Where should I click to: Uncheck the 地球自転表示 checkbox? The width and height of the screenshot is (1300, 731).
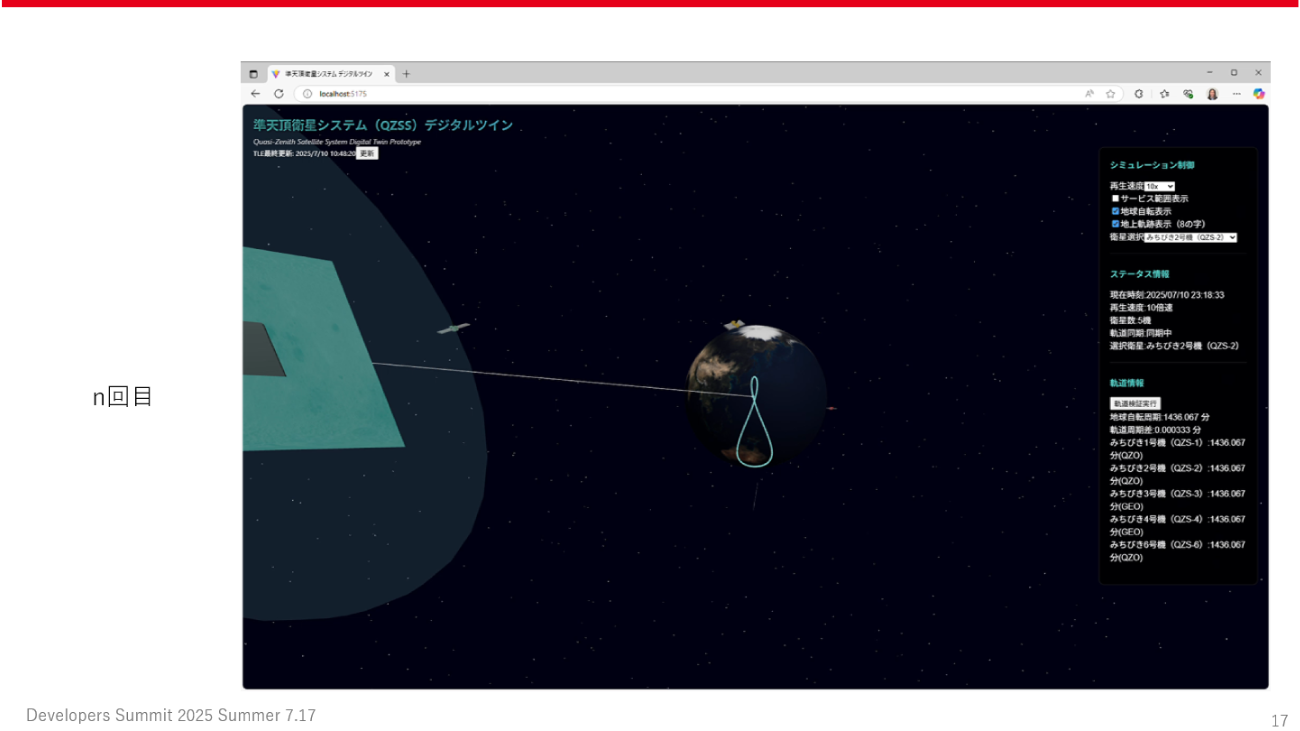tap(1116, 211)
